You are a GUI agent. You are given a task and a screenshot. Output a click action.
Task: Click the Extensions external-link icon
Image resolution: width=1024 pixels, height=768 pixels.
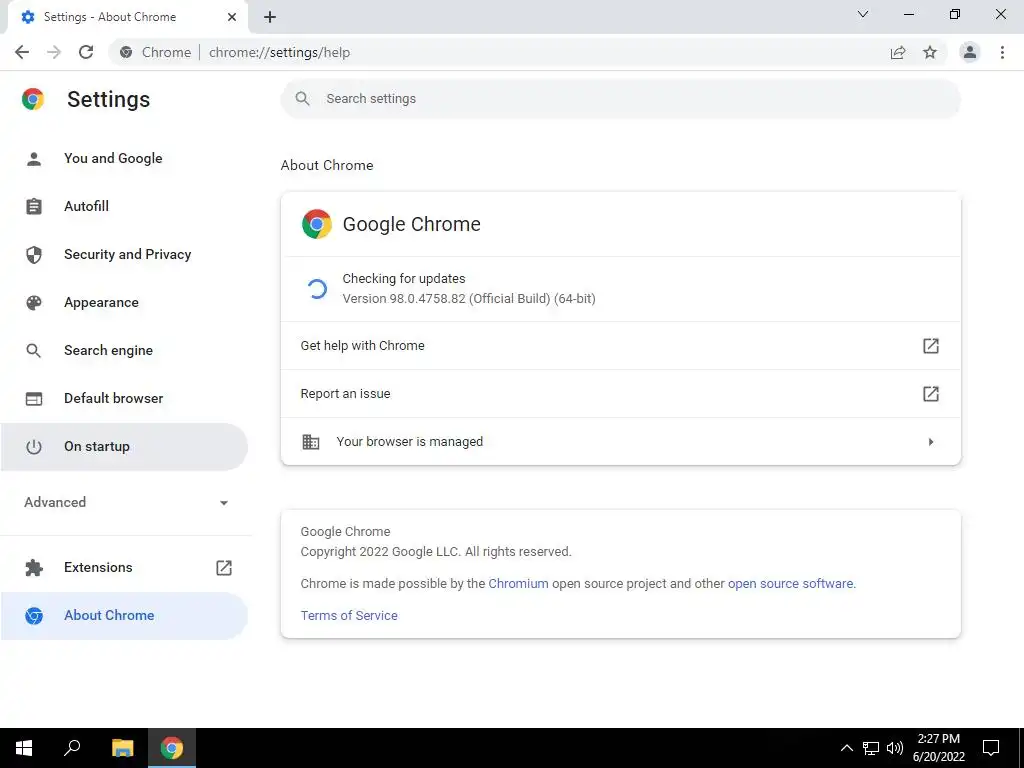point(224,568)
